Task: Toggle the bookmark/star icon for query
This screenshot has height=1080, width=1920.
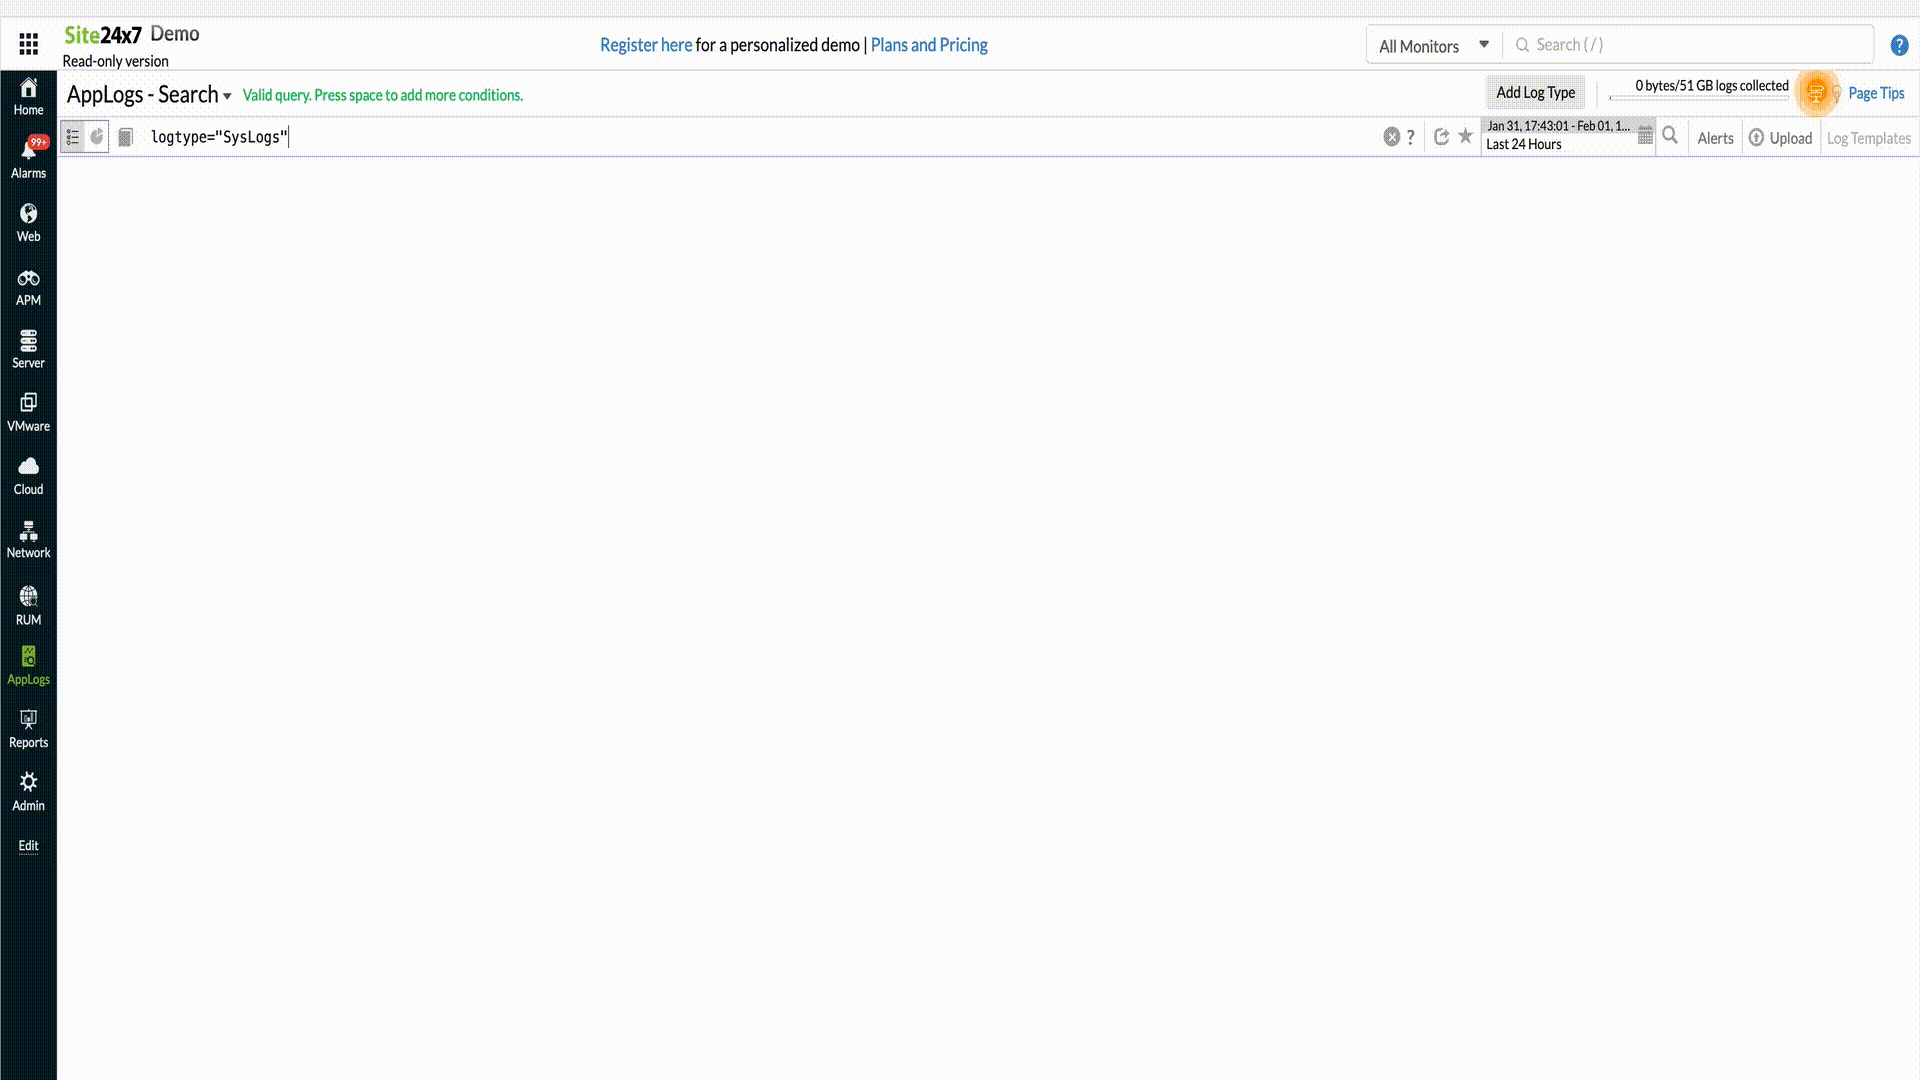Action: tap(1464, 136)
